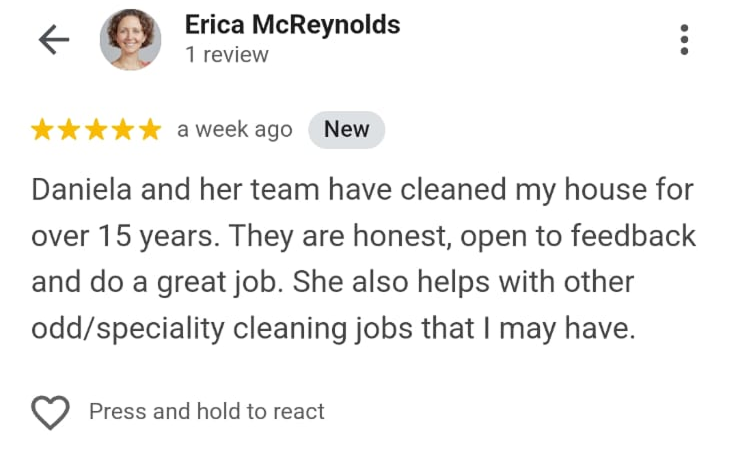Select the review line starting 'over 15 years'

coord(363,236)
